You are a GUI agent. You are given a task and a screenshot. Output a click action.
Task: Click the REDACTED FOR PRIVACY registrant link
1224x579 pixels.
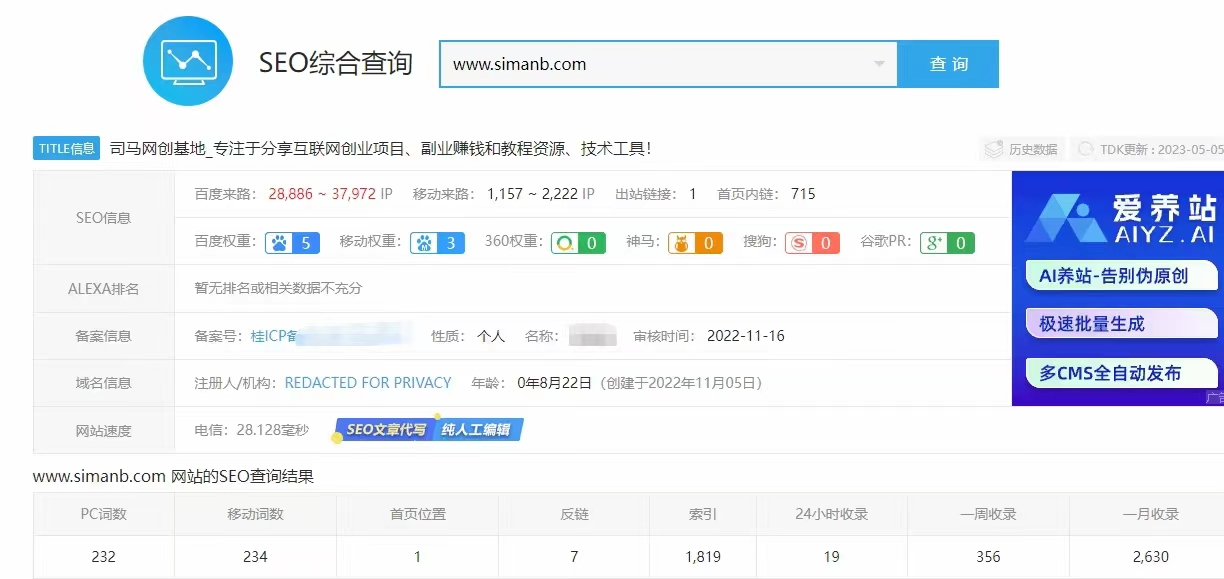coord(367,383)
